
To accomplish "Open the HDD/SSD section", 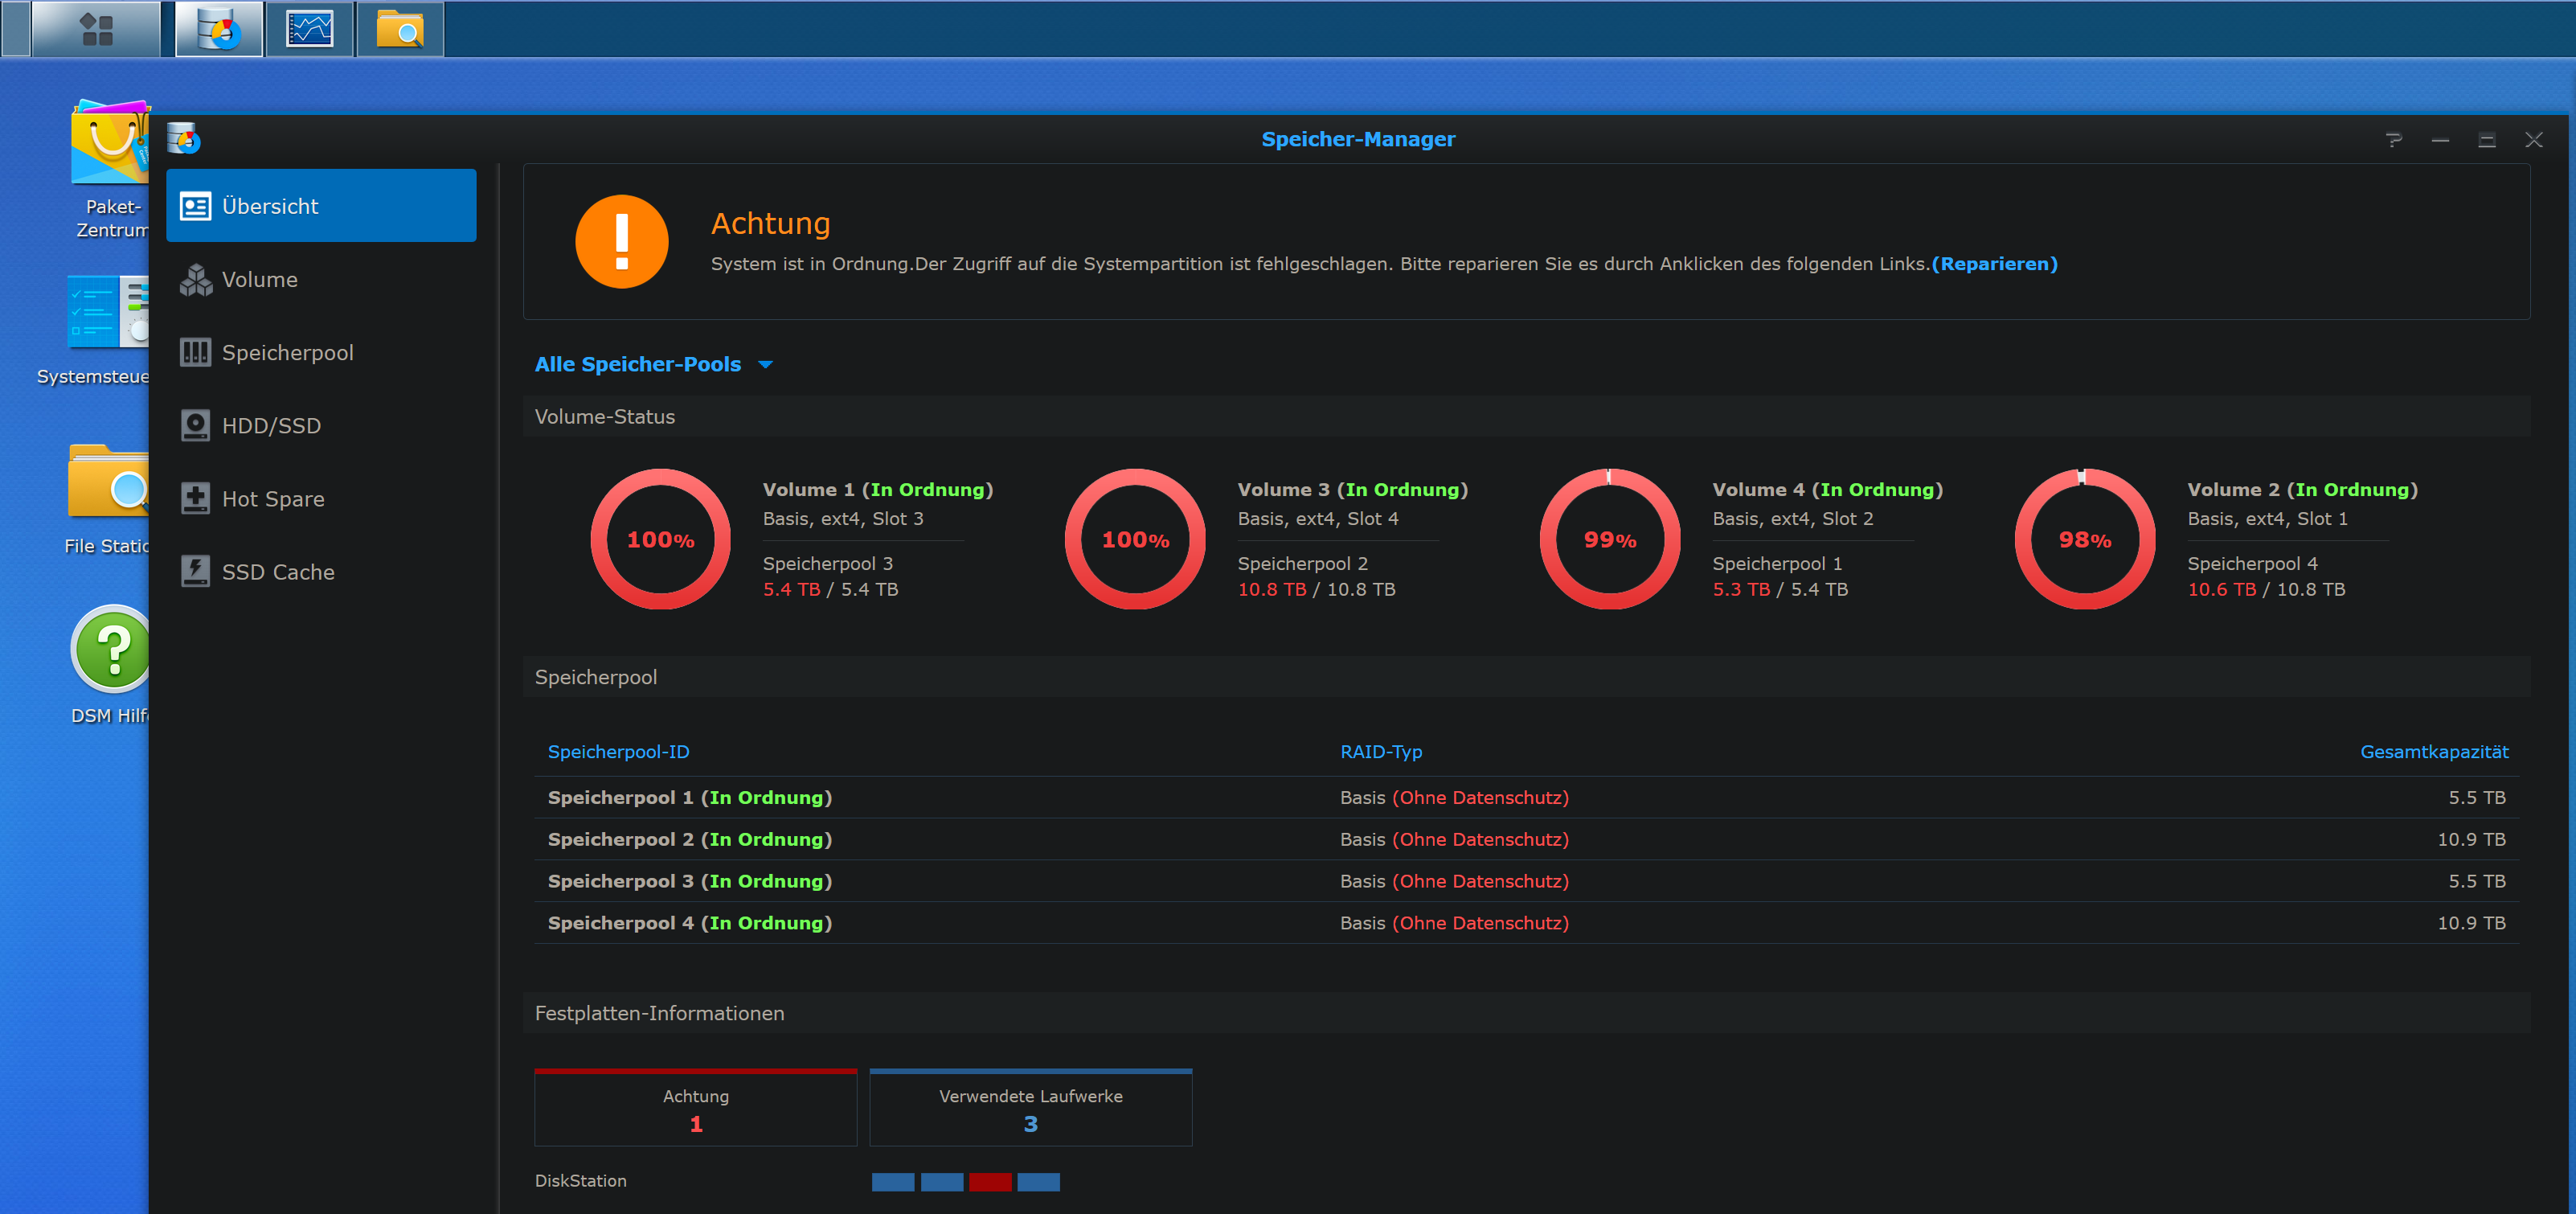I will point(271,425).
